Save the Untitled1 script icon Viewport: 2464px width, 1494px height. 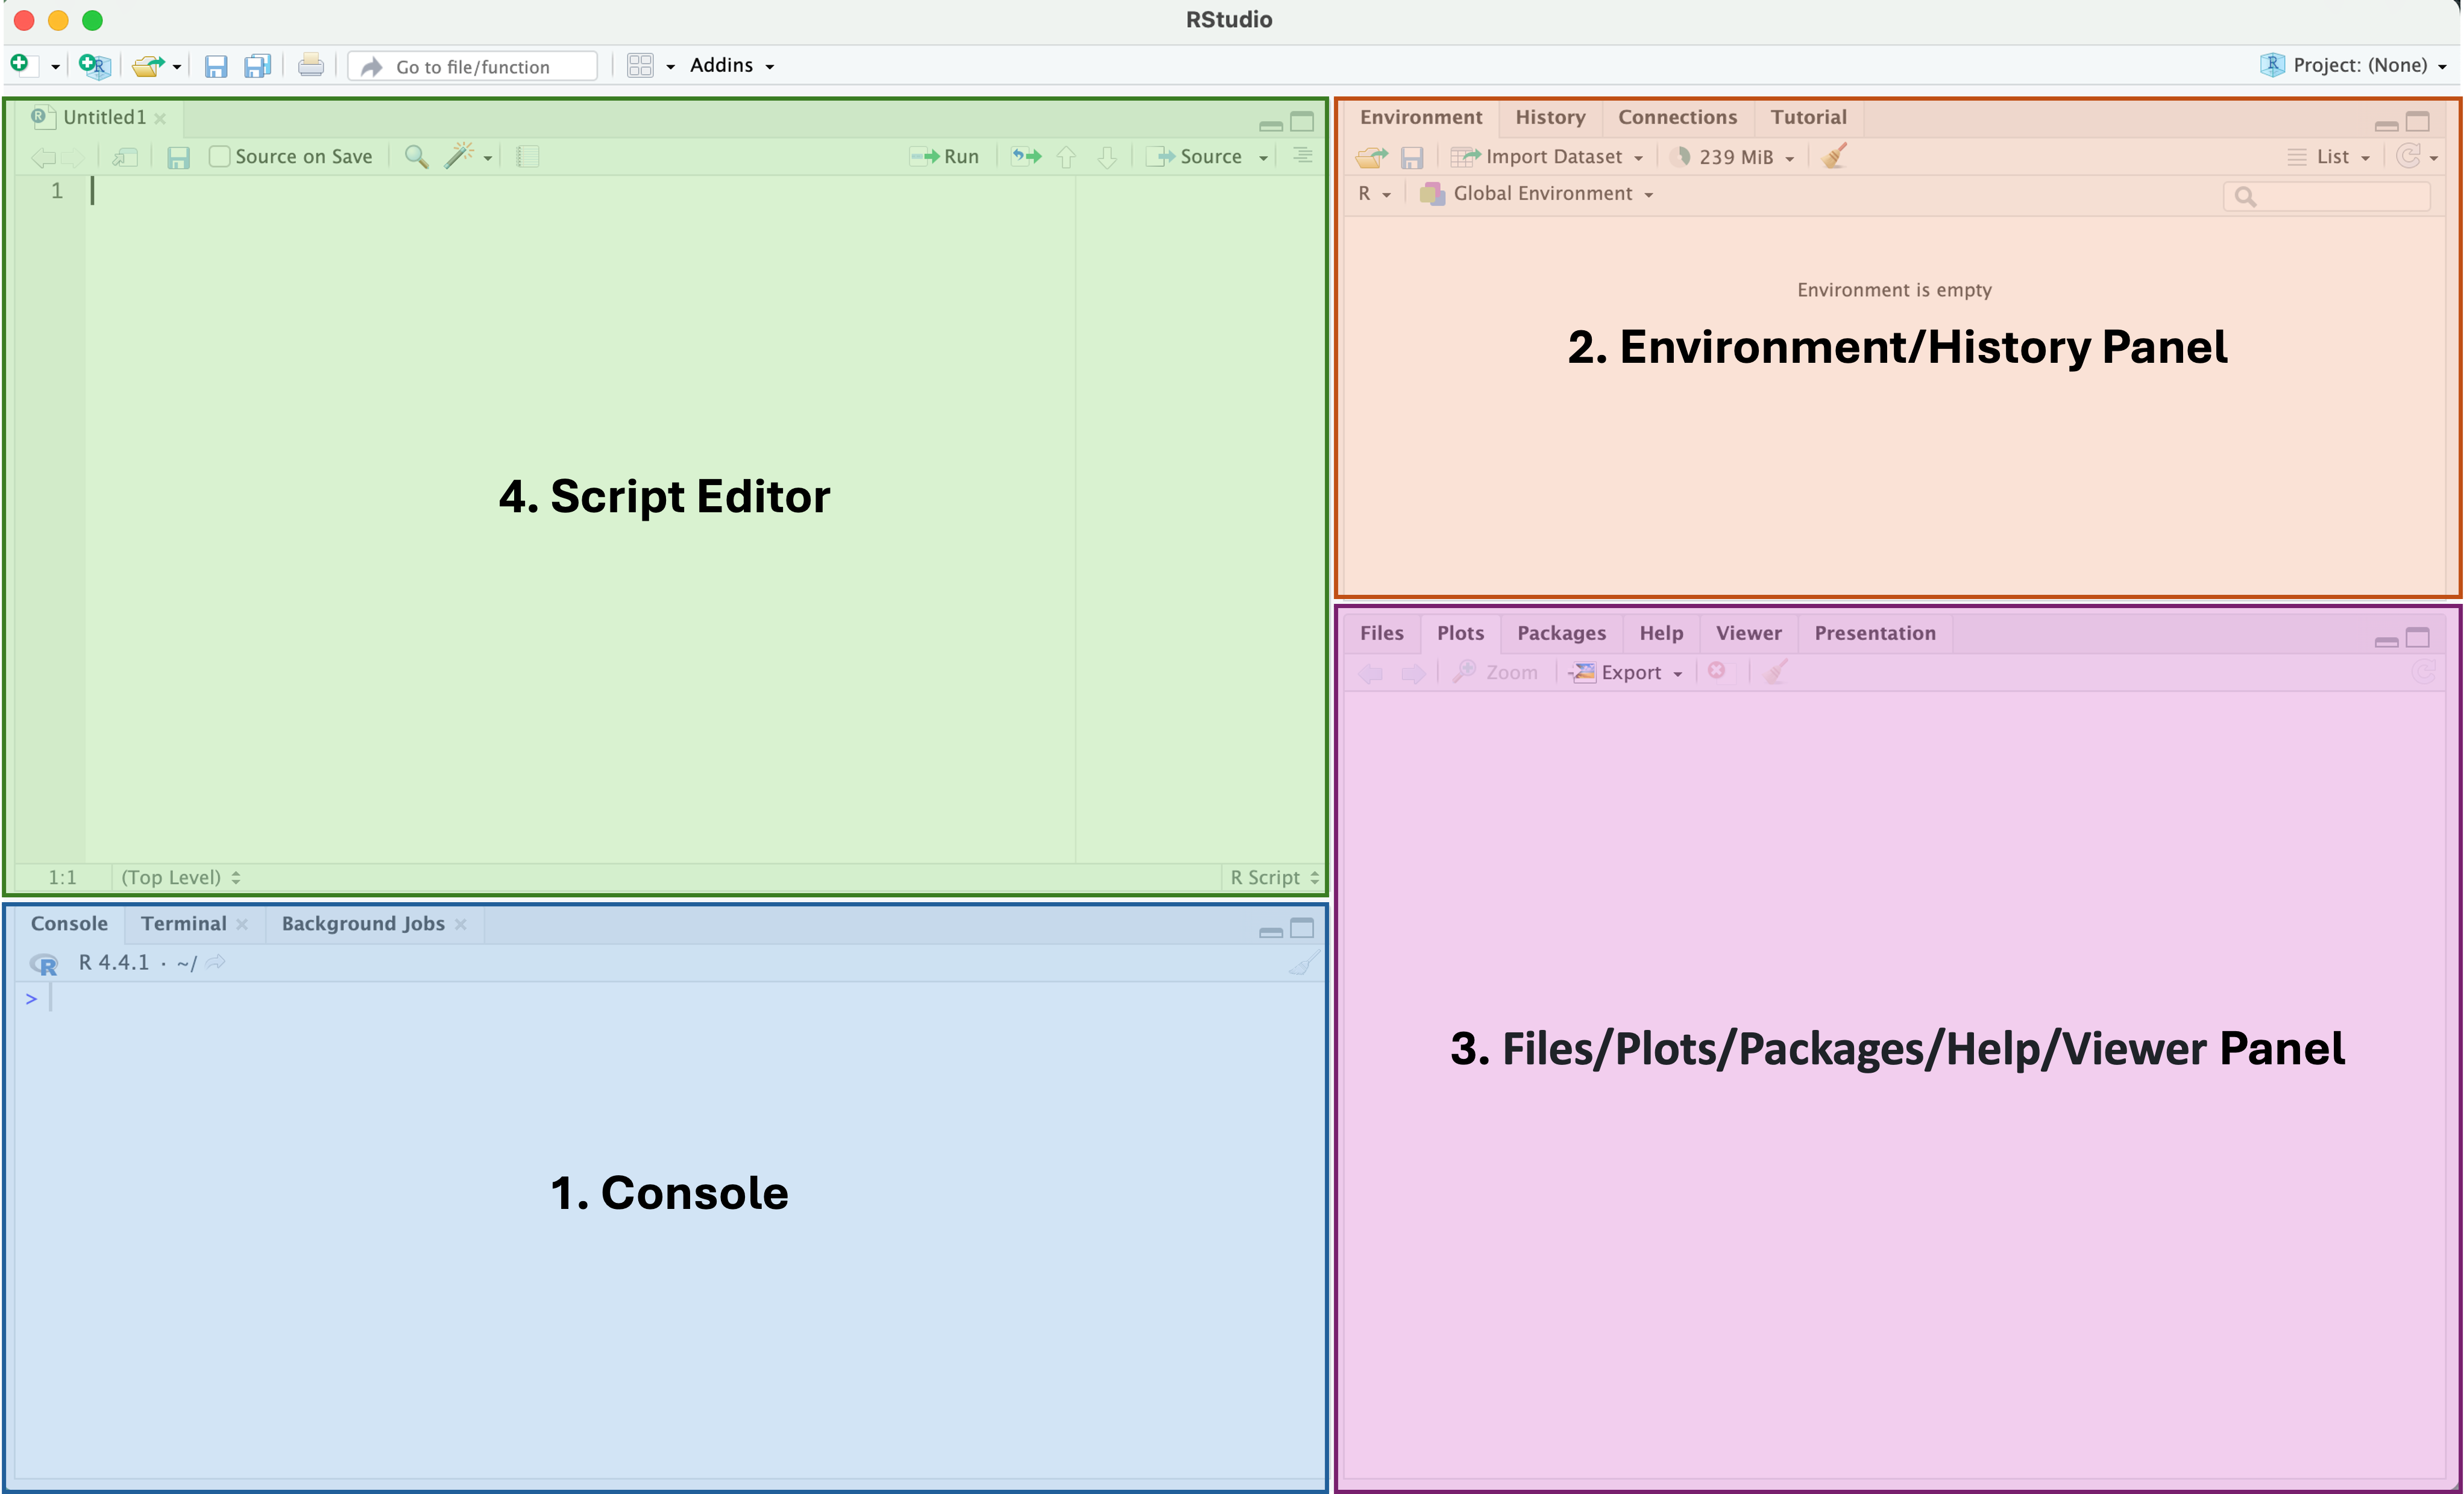click(x=178, y=157)
